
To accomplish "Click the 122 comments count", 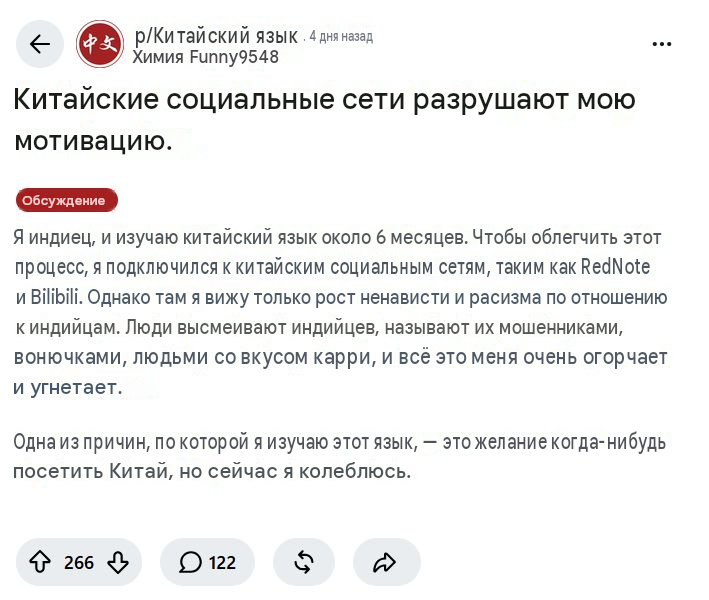I will [x=222, y=563].
